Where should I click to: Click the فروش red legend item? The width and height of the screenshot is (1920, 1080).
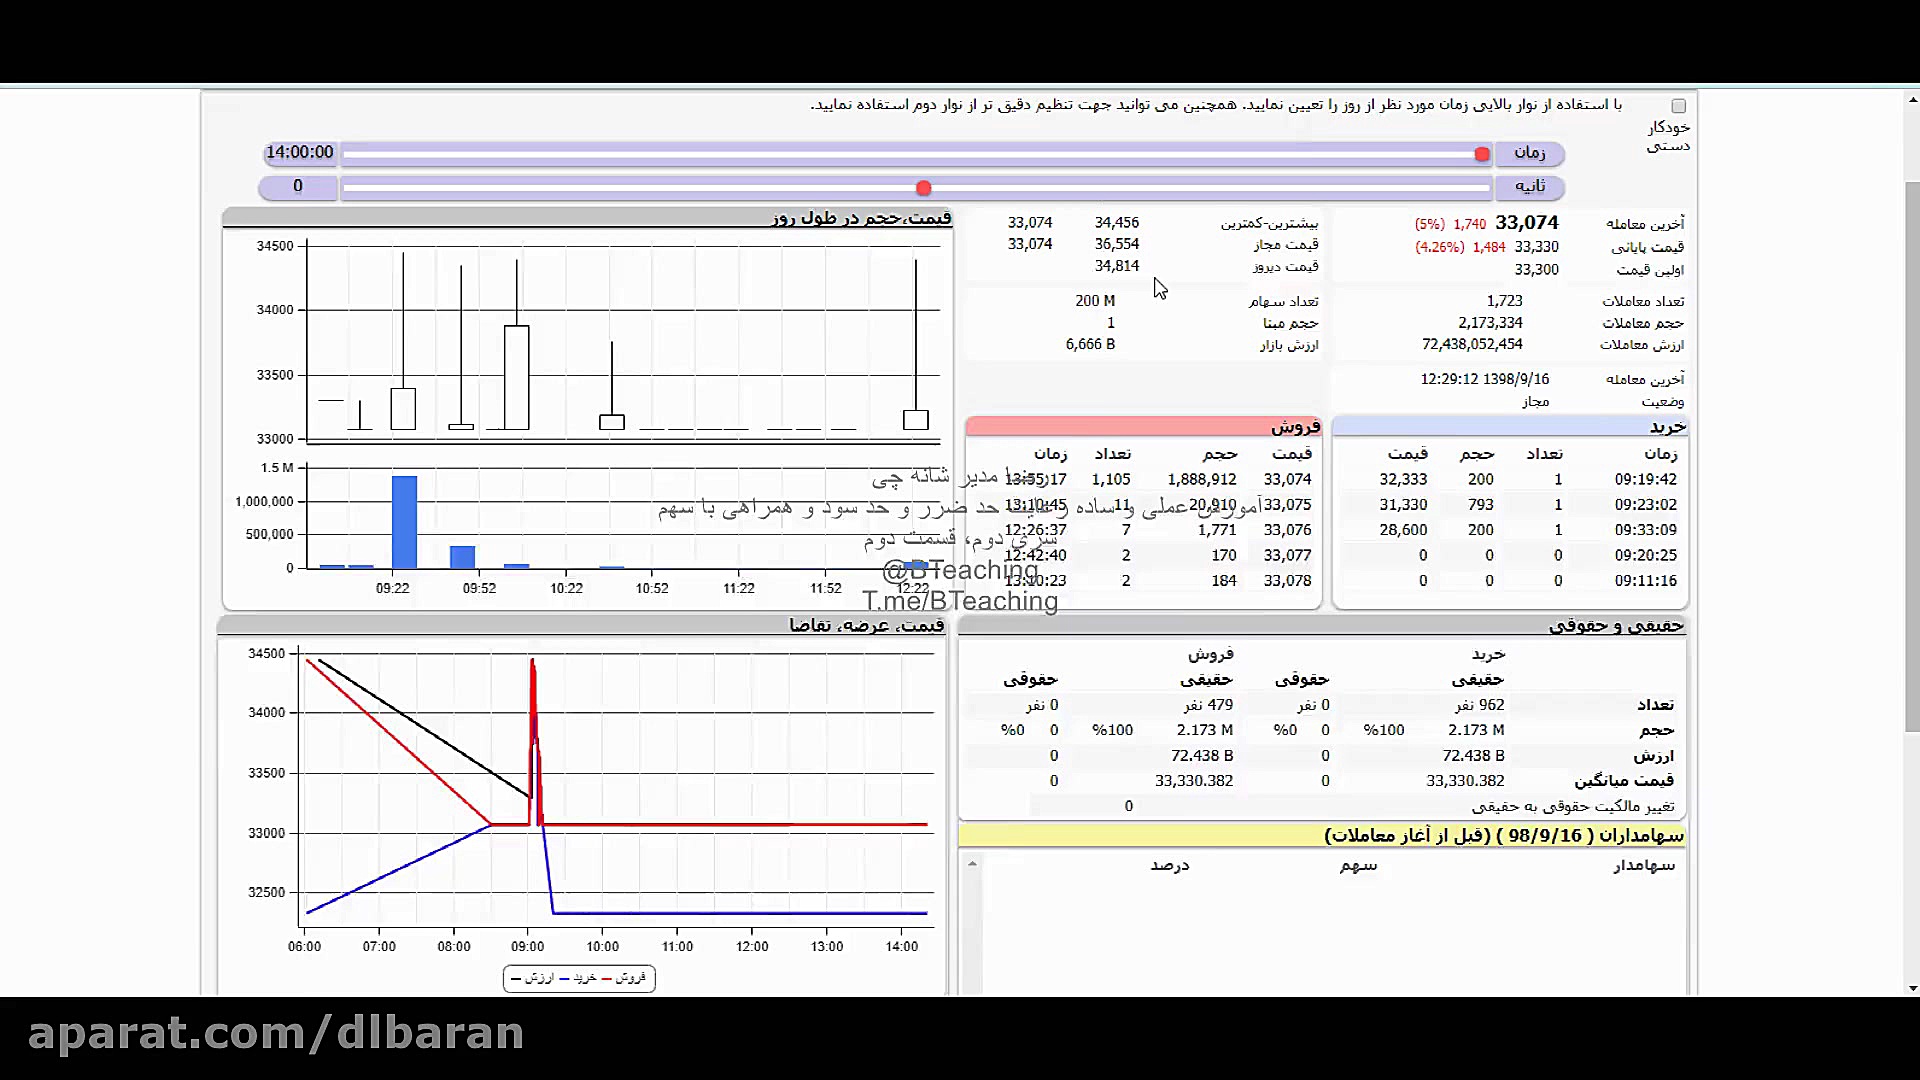[x=624, y=978]
